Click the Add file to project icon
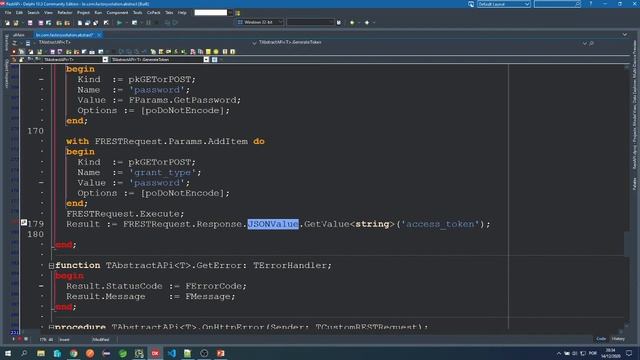Screen dimensions: 640x360 click(59, 23)
